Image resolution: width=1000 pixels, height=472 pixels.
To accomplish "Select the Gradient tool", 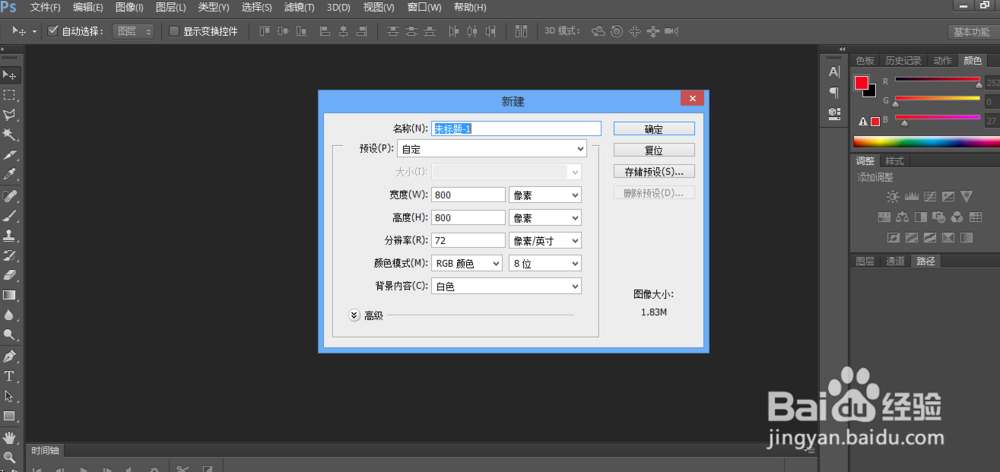I will pos(10,295).
